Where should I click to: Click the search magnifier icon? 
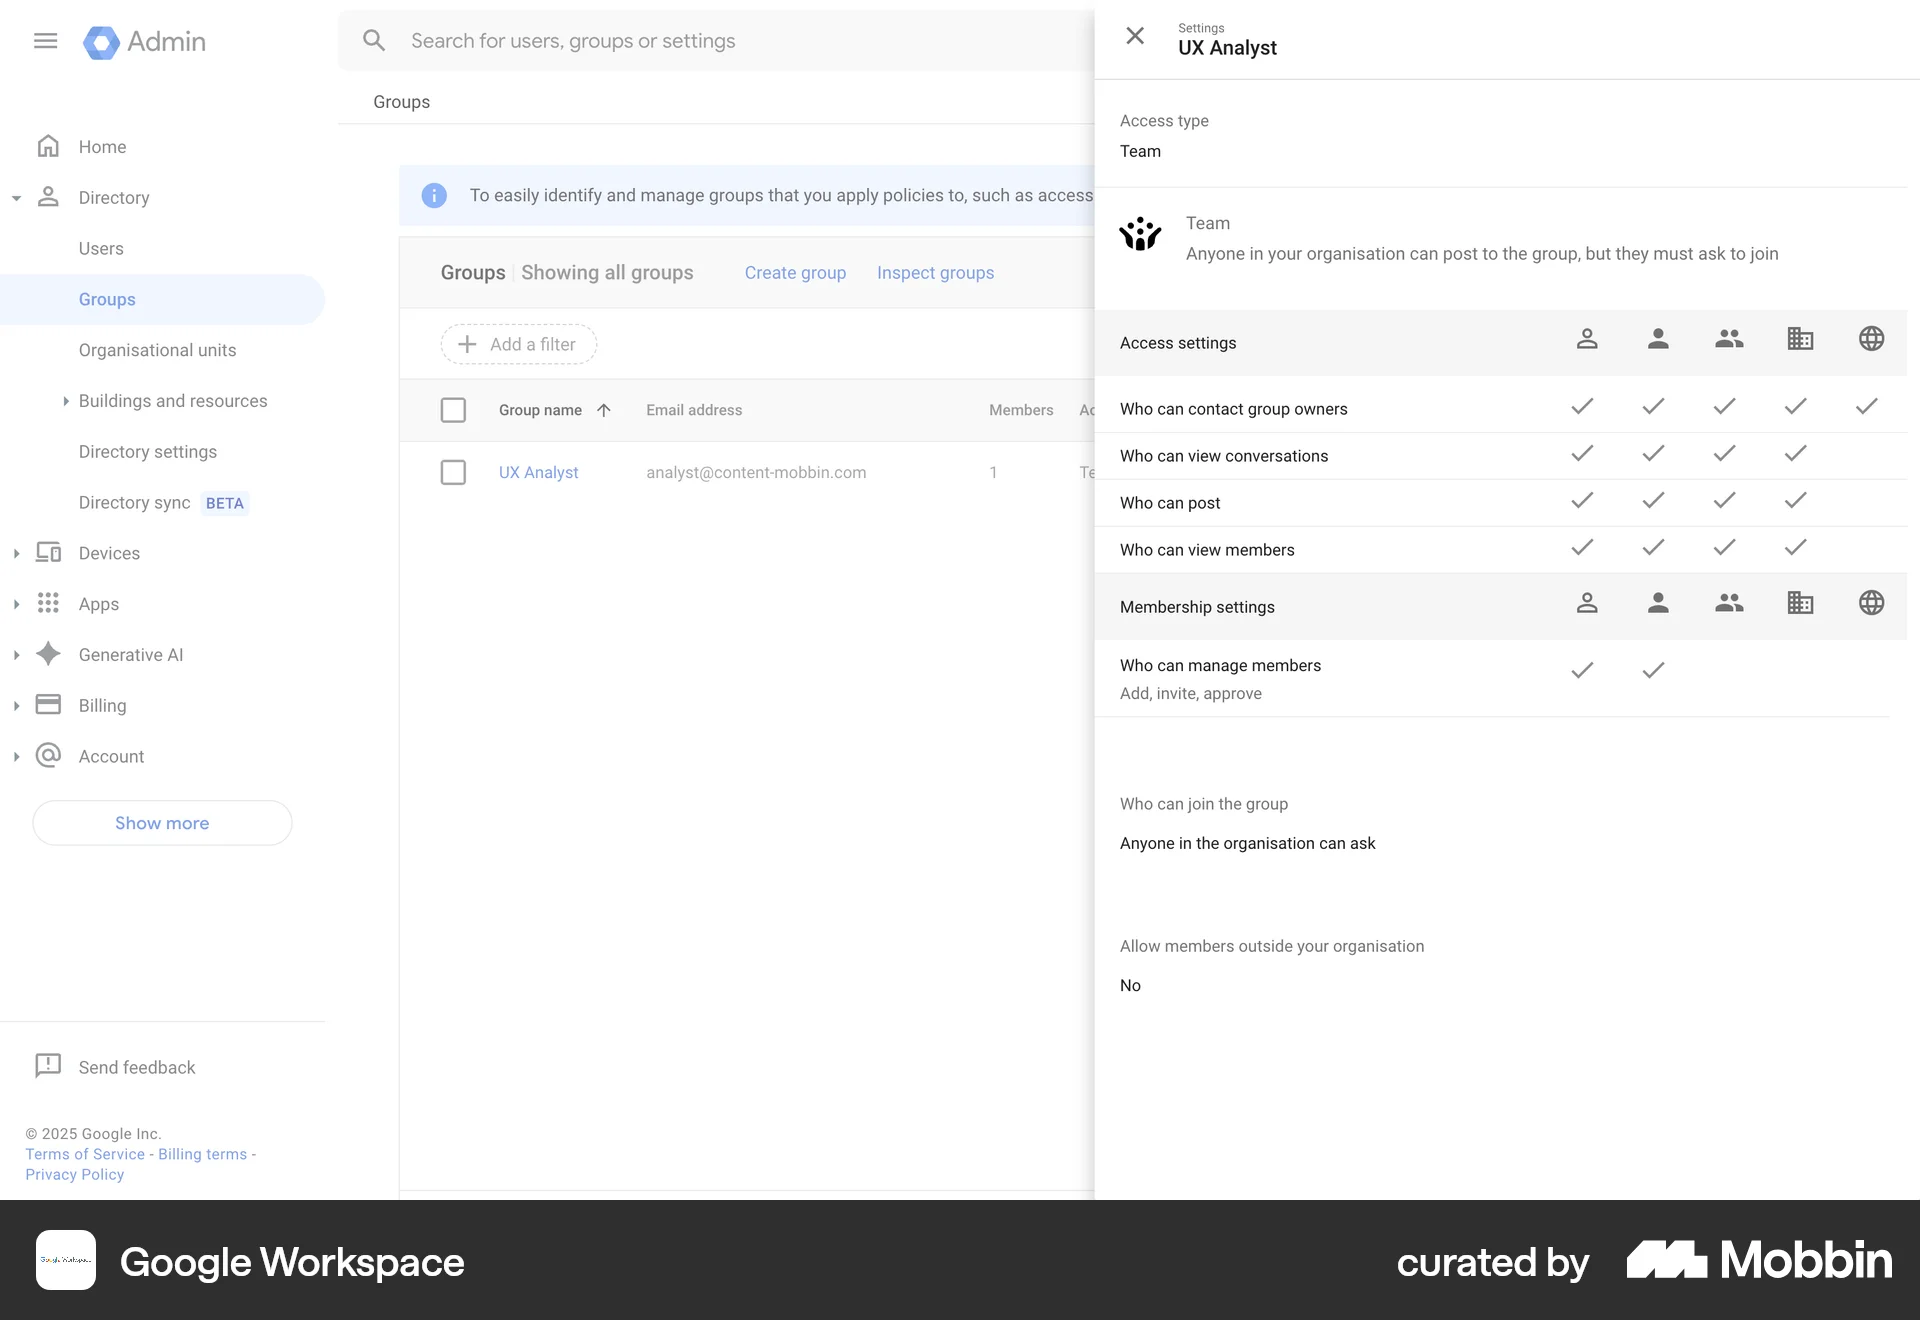[x=374, y=40]
